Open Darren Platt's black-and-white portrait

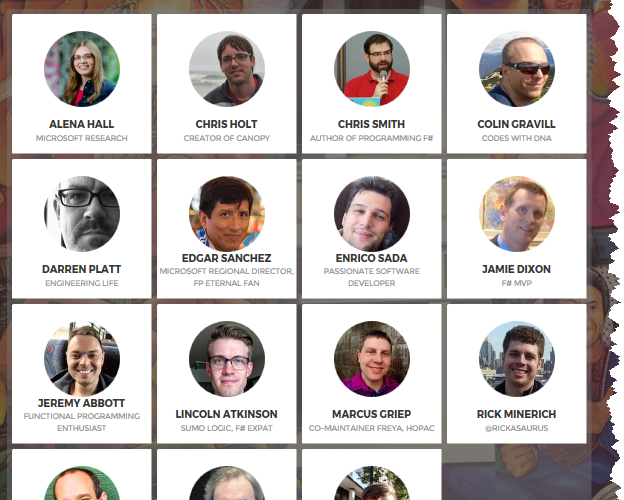pos(82,214)
